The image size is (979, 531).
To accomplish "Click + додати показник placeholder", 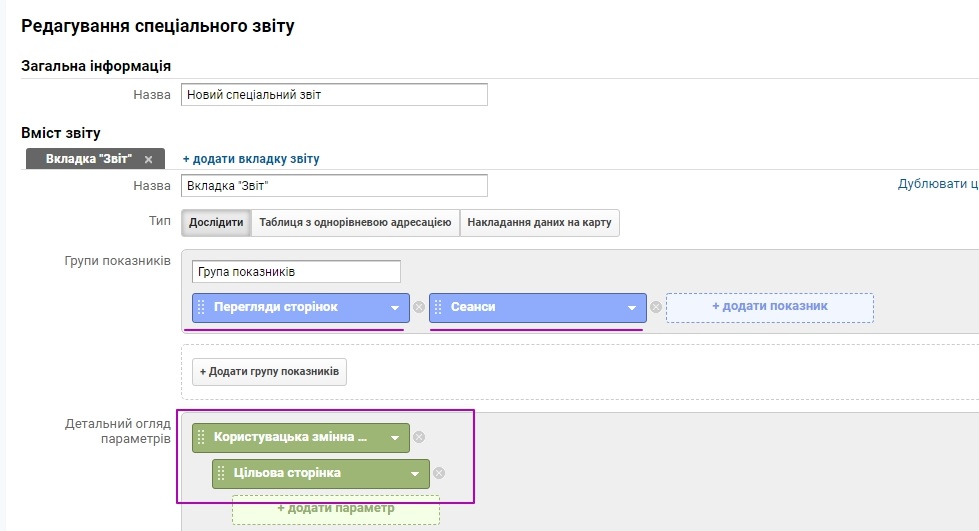I will [x=769, y=306].
